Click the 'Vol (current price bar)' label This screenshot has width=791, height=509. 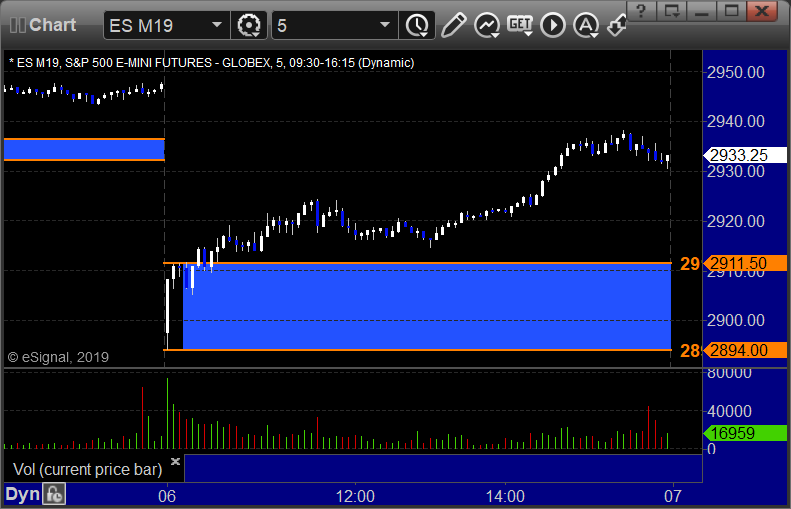coord(87,469)
